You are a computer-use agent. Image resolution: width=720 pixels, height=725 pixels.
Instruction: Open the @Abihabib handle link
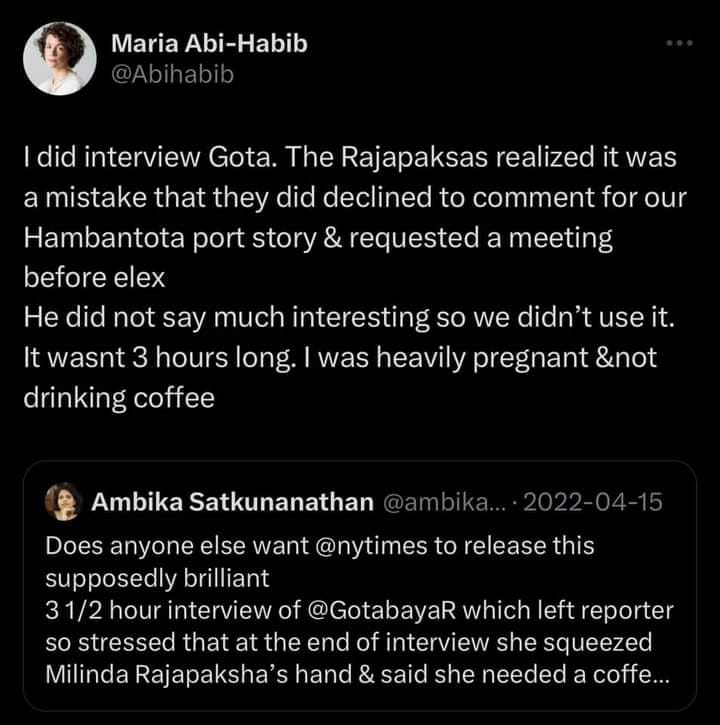click(x=172, y=75)
